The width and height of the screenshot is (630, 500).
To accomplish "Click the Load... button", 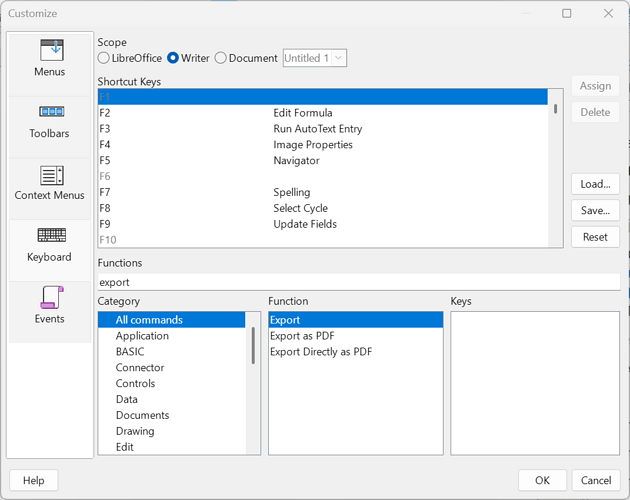I will (x=595, y=184).
